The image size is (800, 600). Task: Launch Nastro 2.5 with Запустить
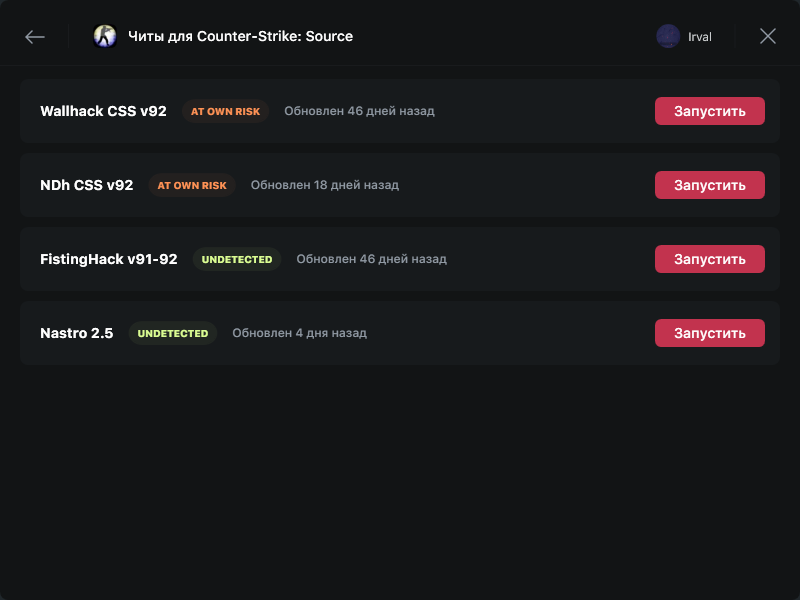[710, 333]
